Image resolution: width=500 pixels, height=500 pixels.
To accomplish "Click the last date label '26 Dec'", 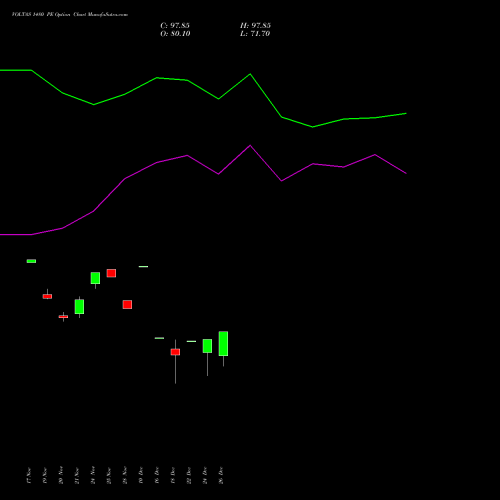I will coord(221,475).
